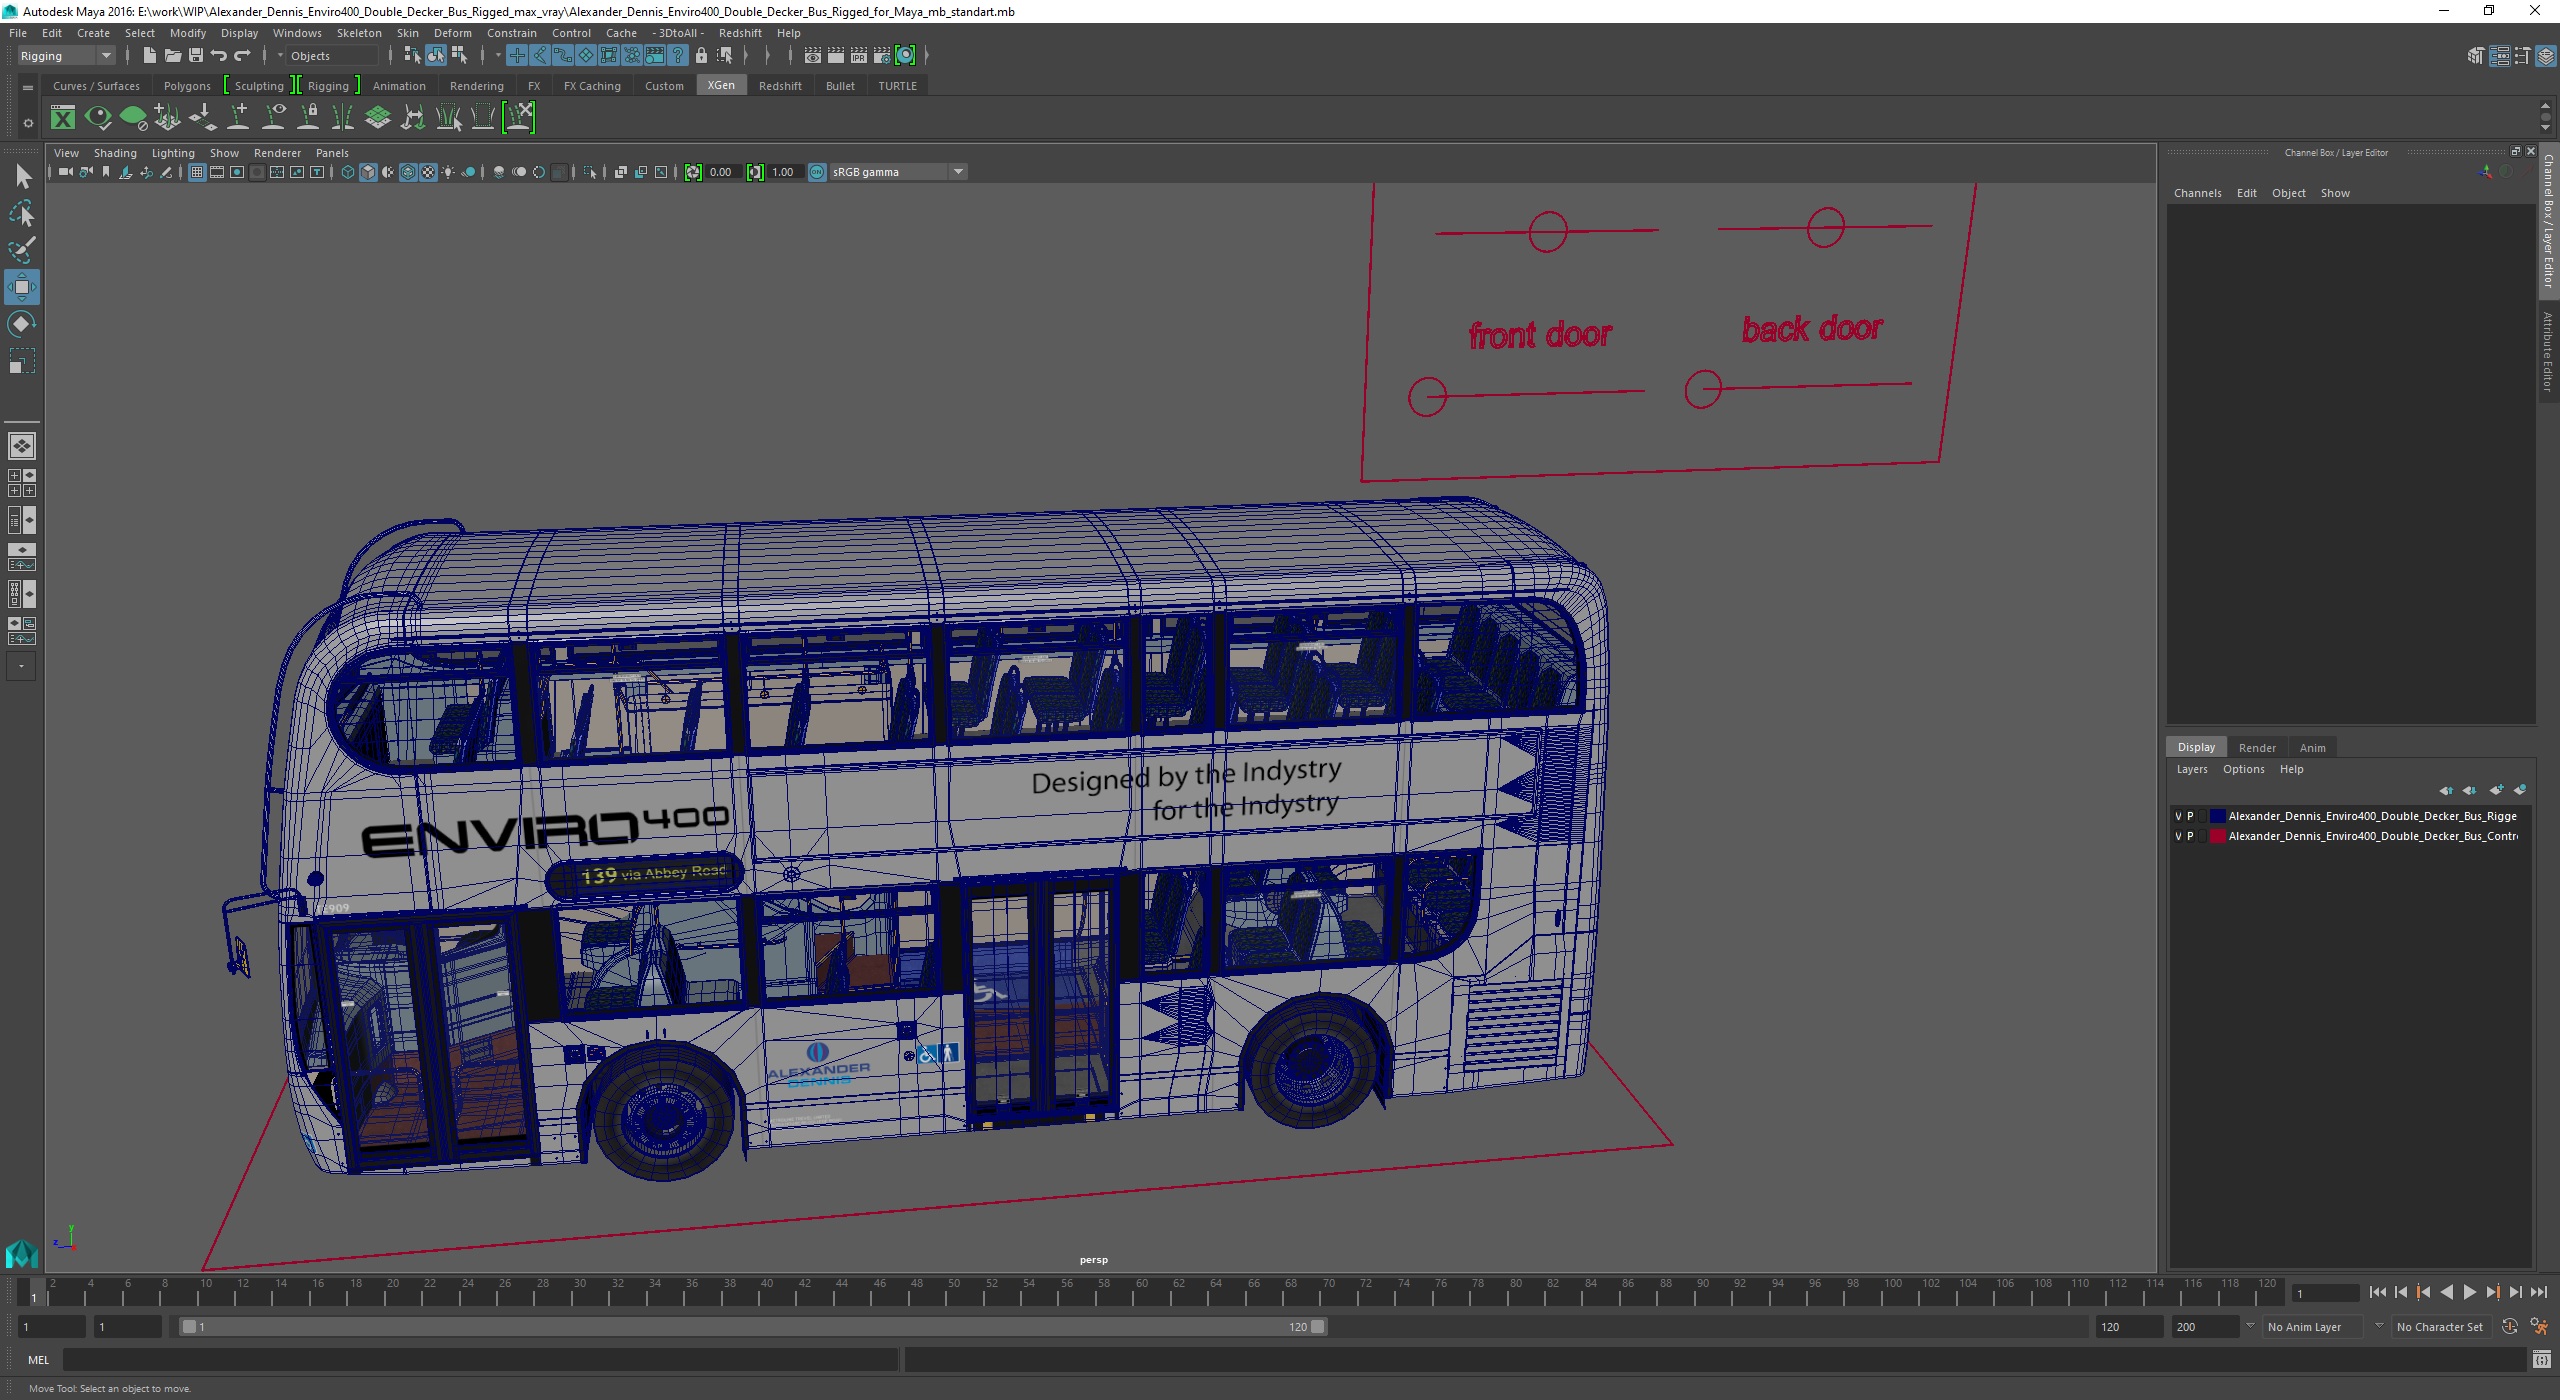Undo the last action
Screen dimensions: 2560x1400
tap(218, 56)
